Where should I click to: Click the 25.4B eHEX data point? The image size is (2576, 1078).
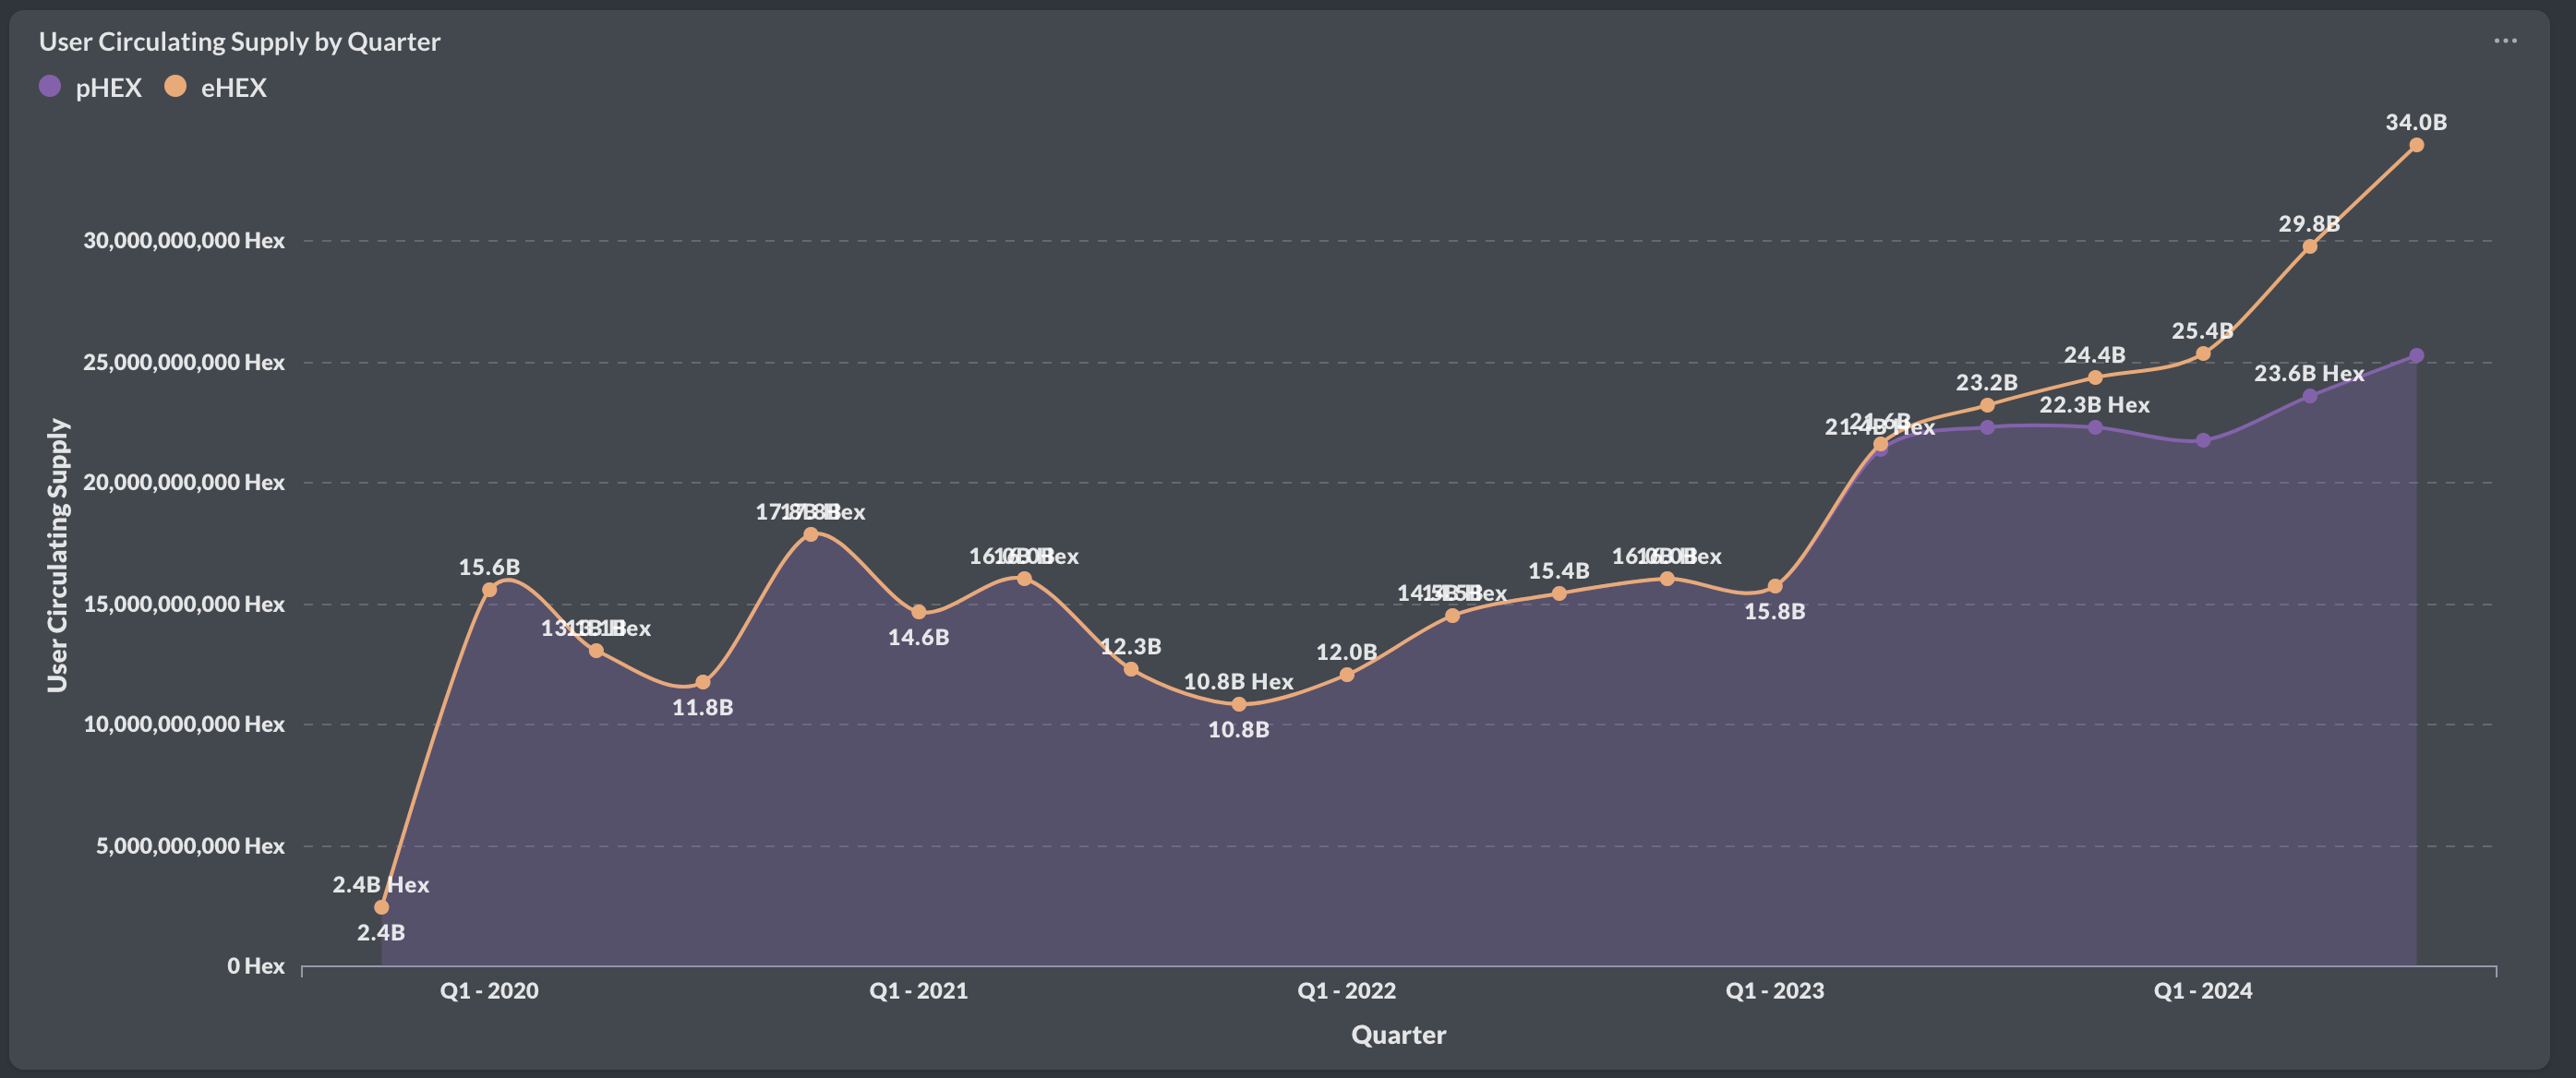tap(2202, 354)
